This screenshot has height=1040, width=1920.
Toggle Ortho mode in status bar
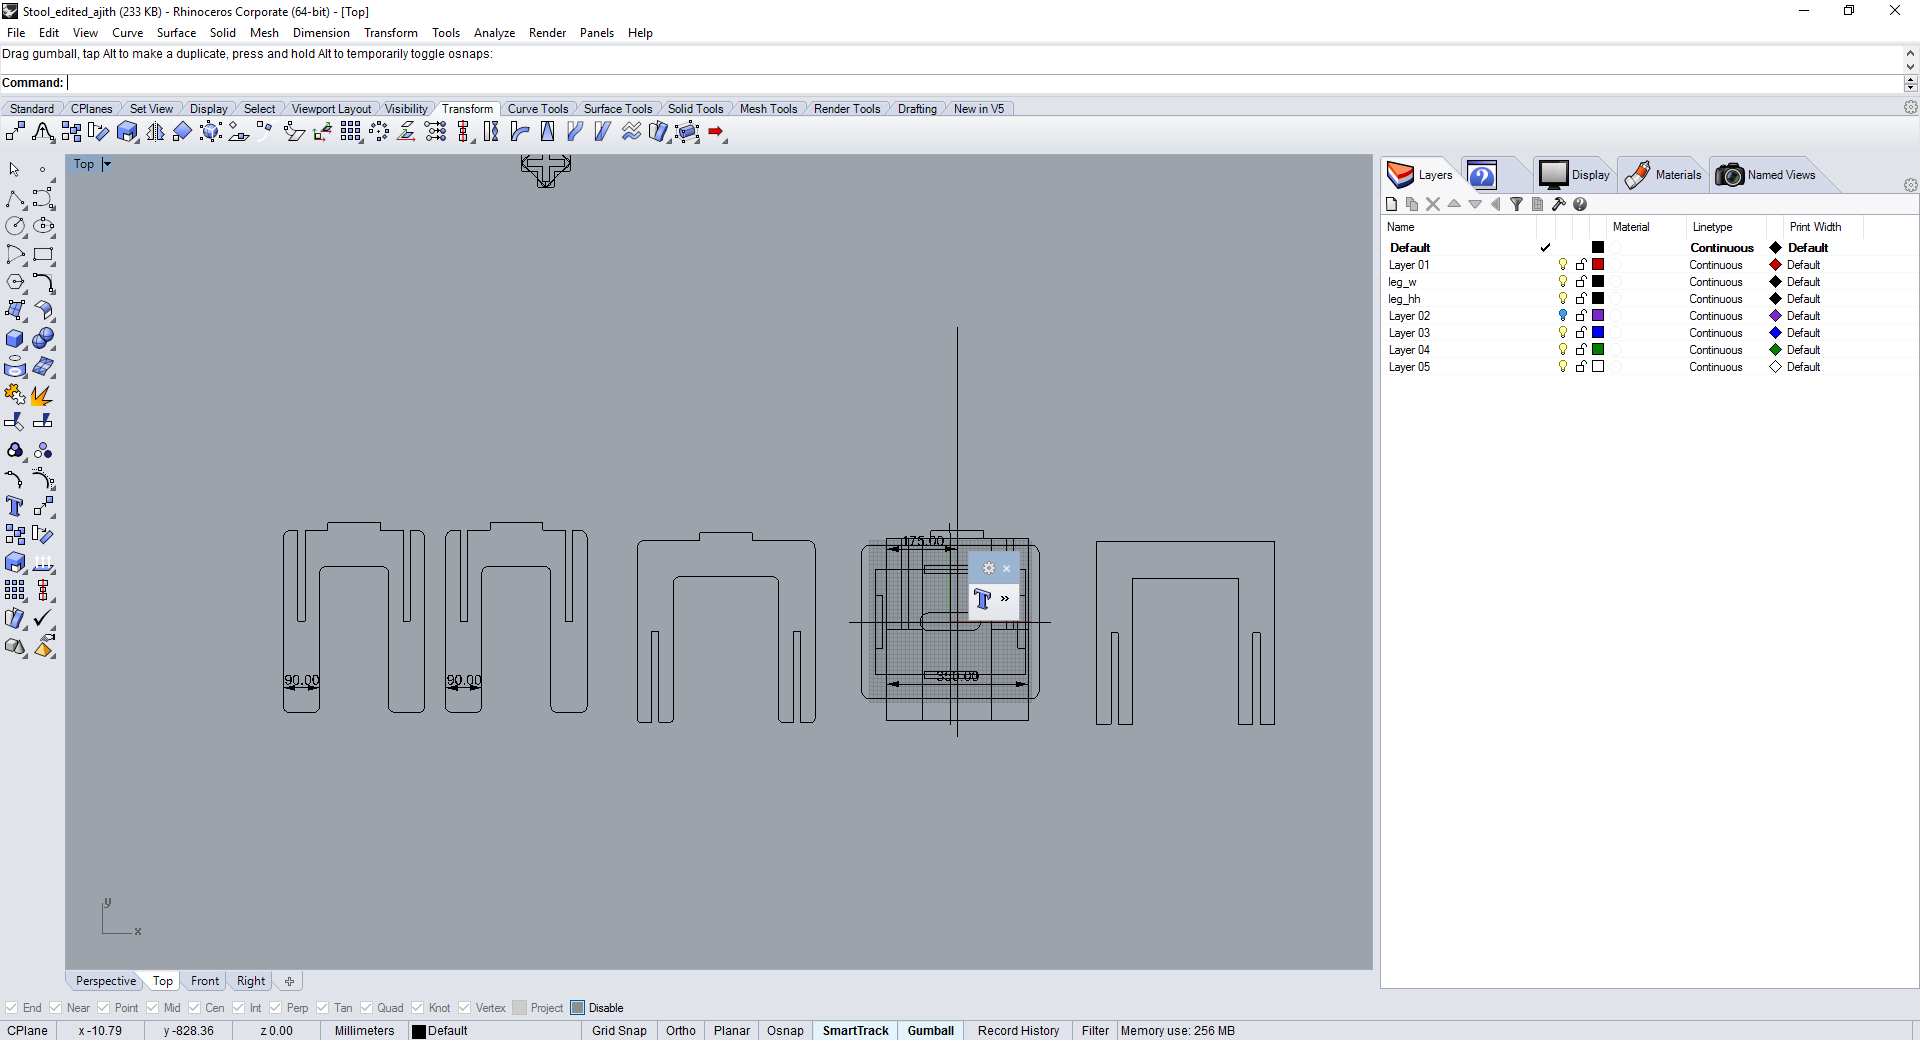681,1031
